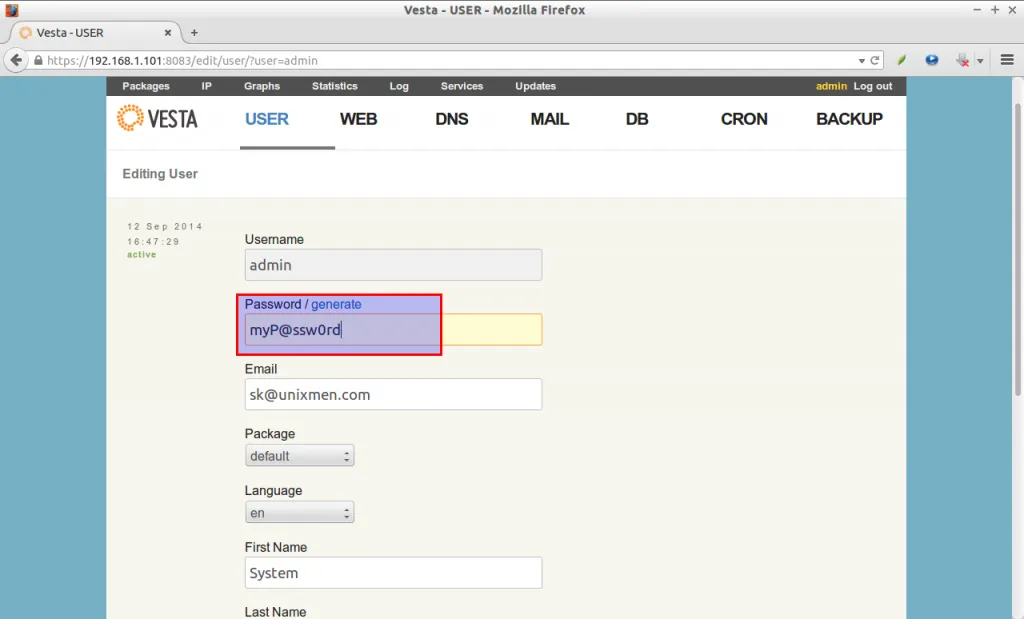The width and height of the screenshot is (1024, 619).
Task: Click the padlock site security icon
Action: (x=39, y=60)
